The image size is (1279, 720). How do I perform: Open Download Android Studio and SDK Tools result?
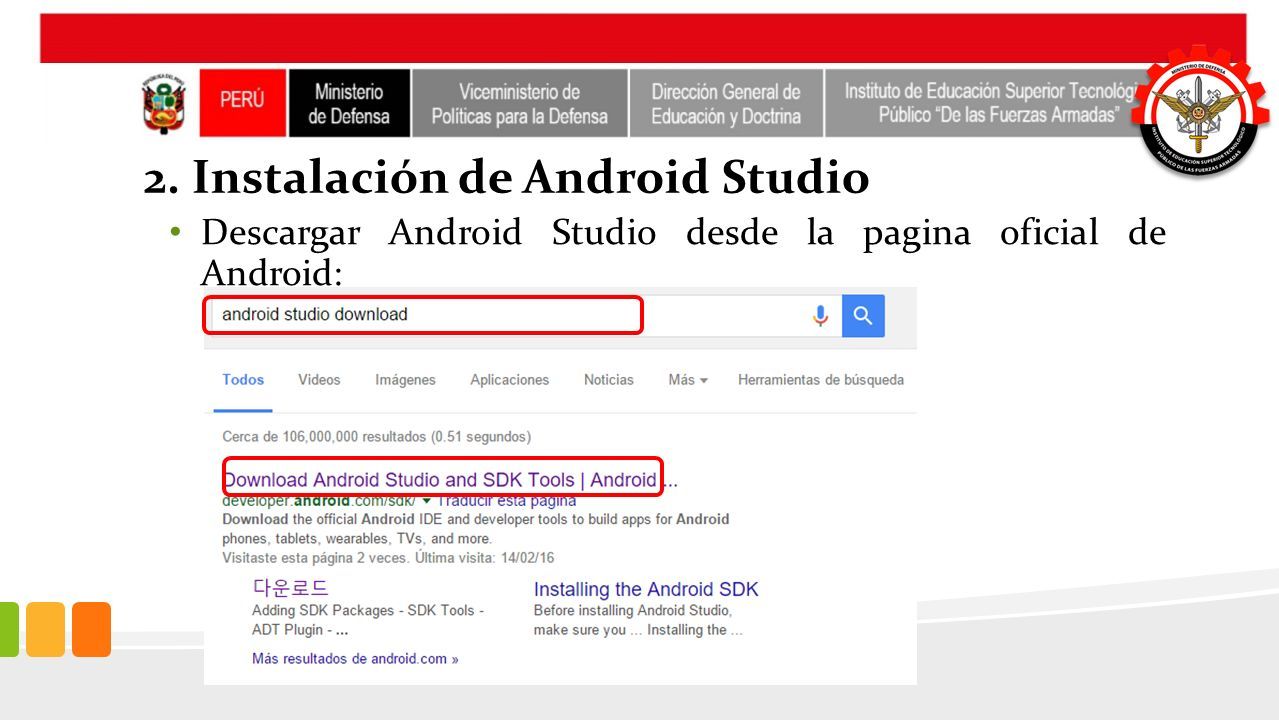click(x=449, y=480)
